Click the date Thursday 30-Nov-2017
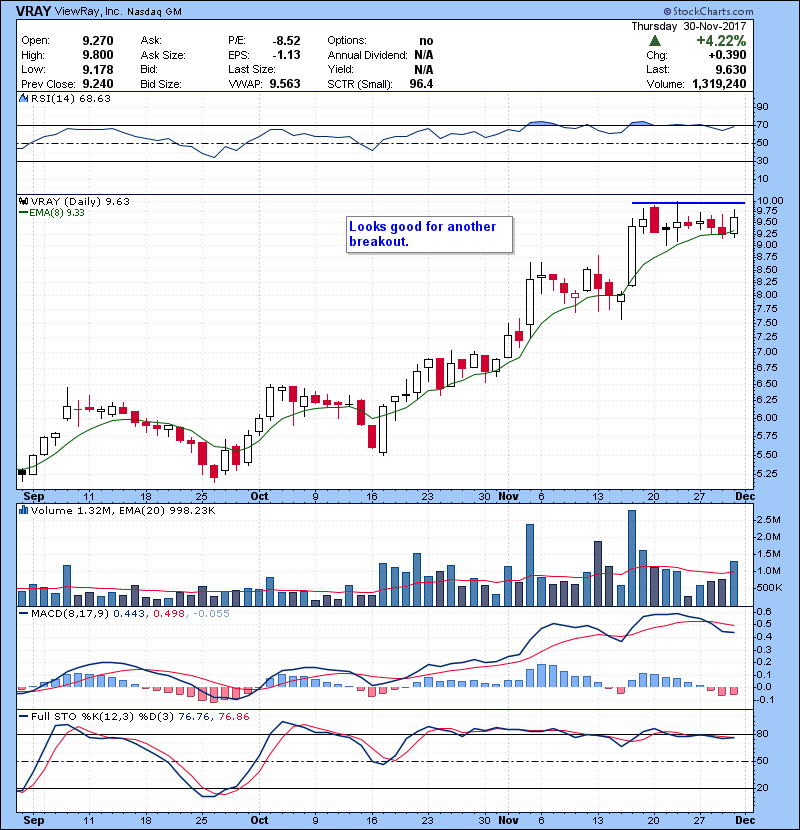 pyautogui.click(x=689, y=26)
